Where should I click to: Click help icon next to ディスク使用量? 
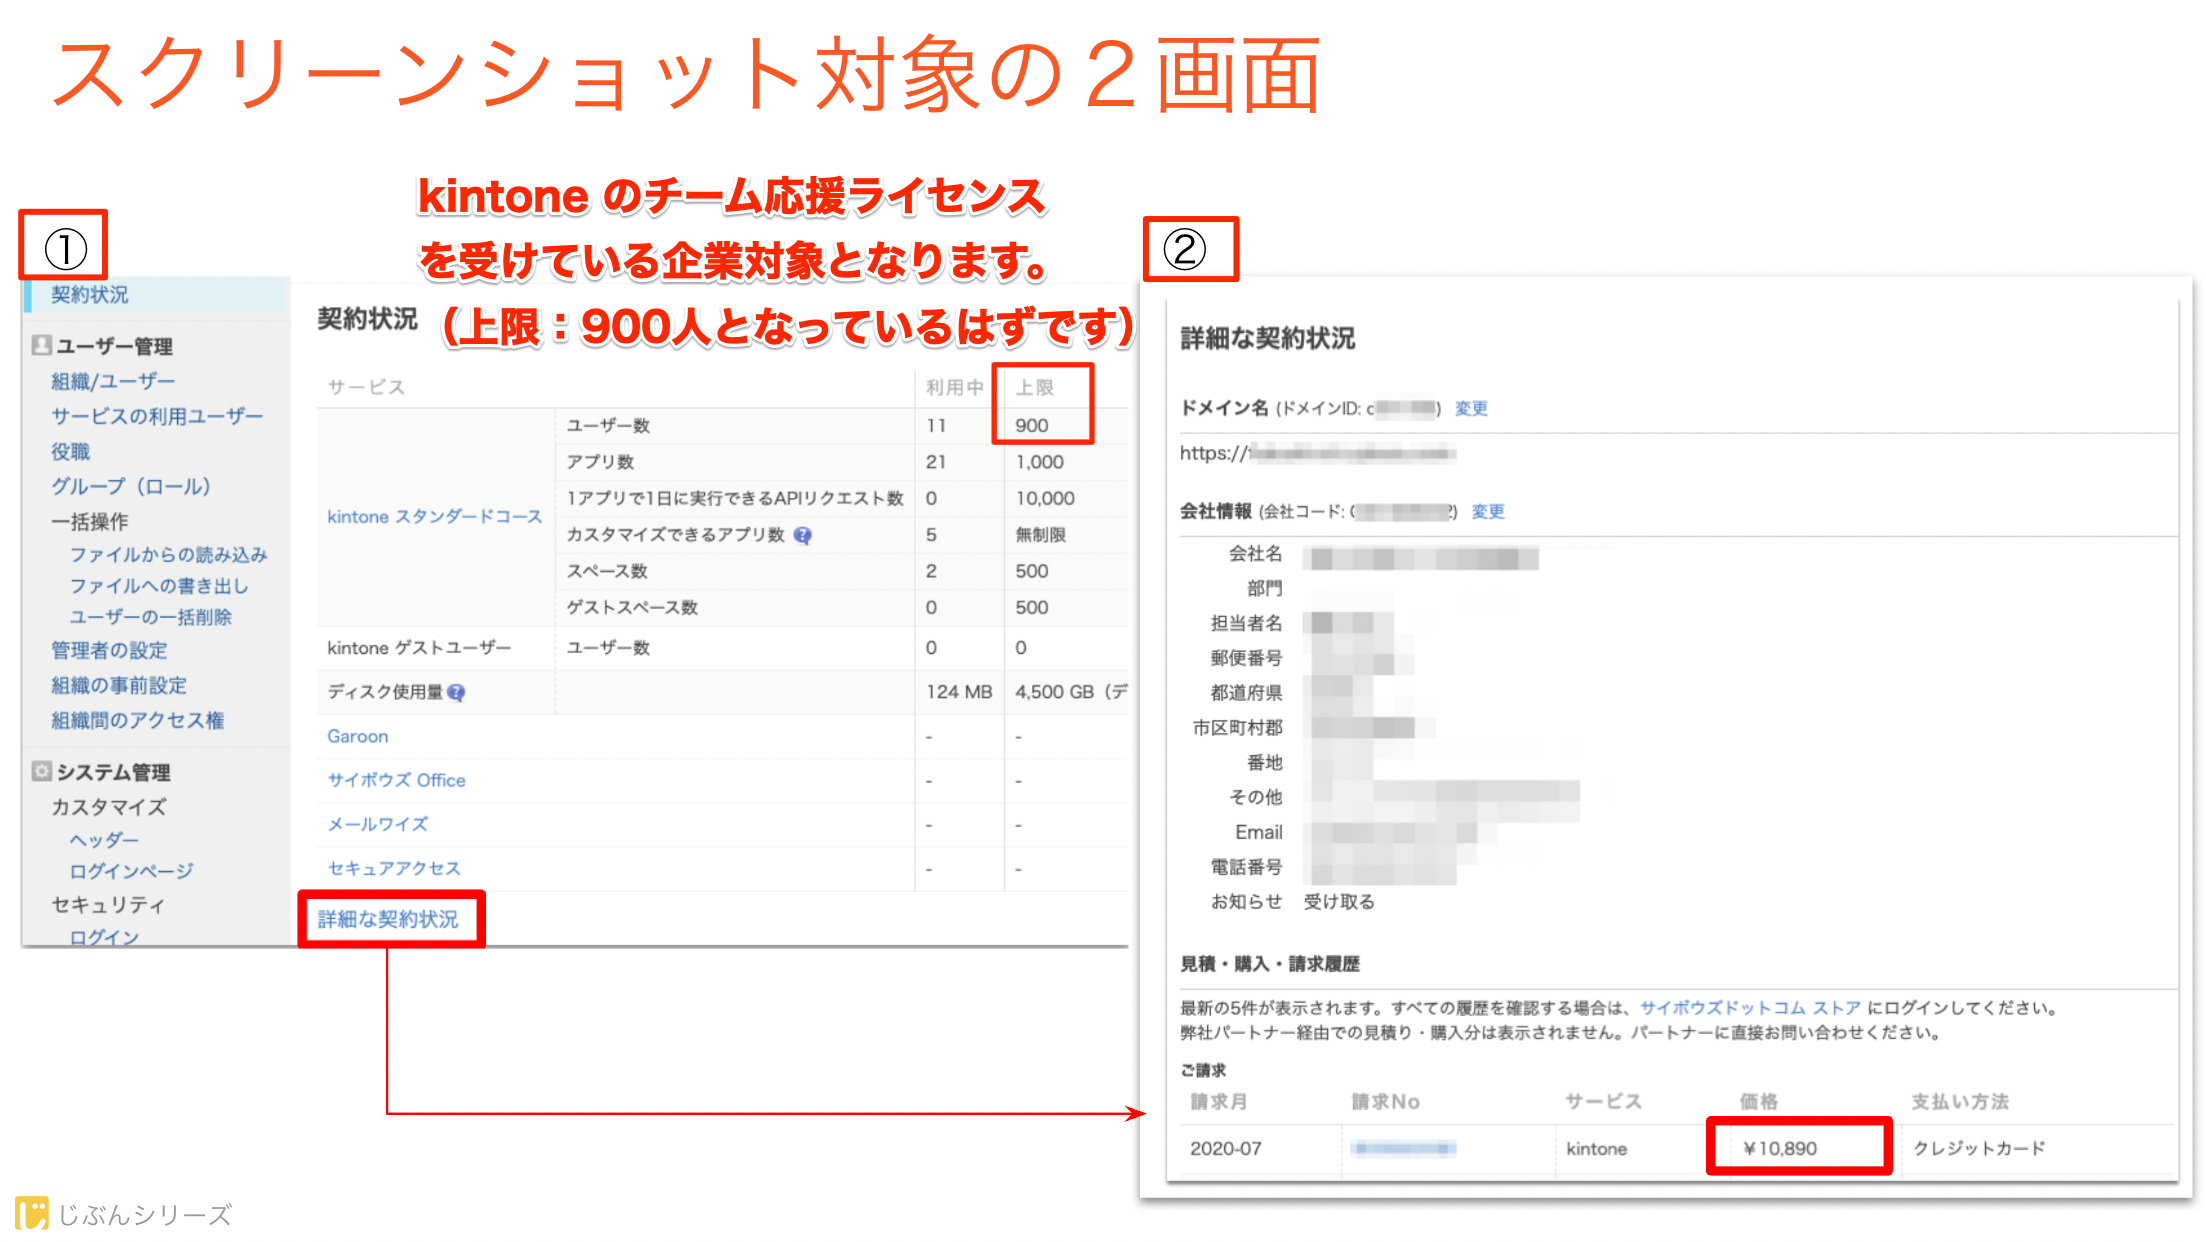click(x=456, y=692)
